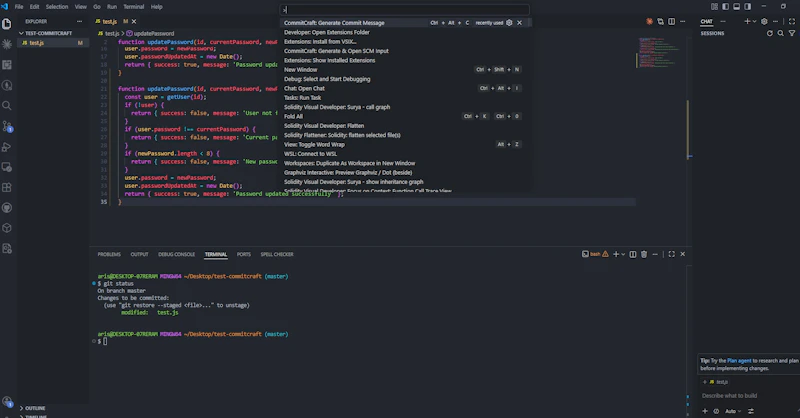Image resolution: width=800 pixels, height=418 pixels.
Task: Search chat Sessions magnifier icon
Action: 781,33
